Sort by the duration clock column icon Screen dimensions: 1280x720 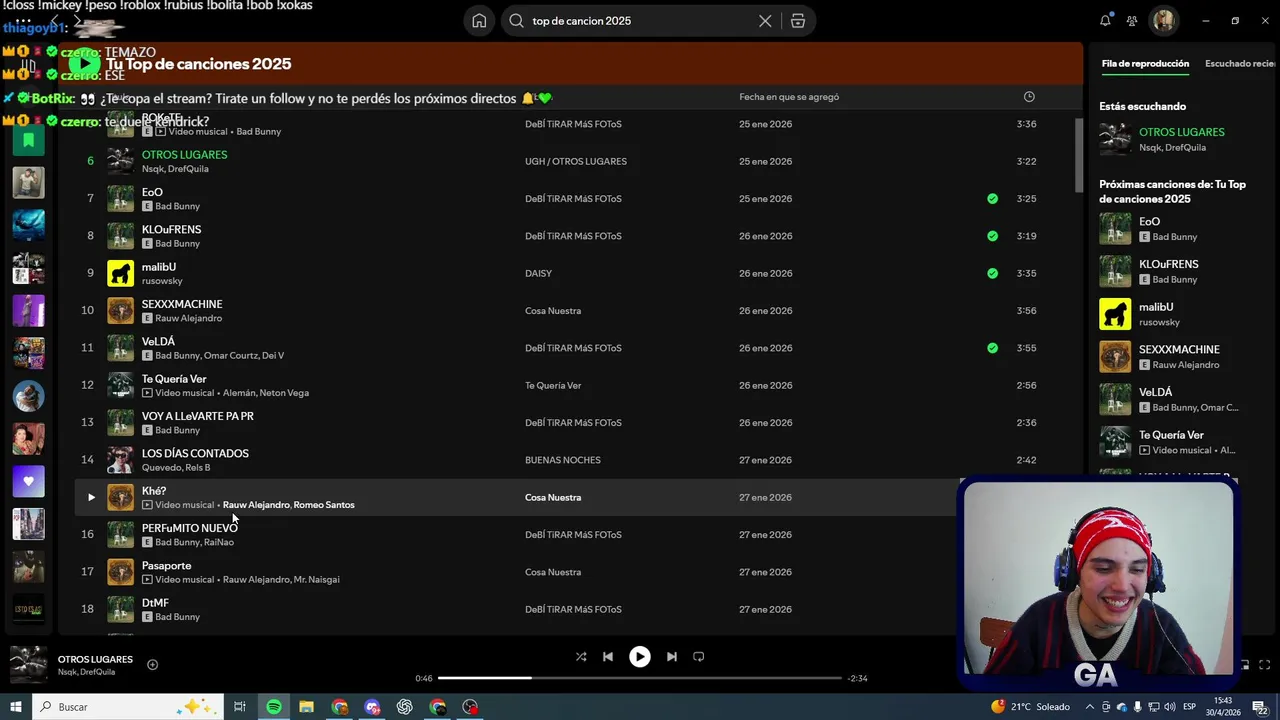(x=1029, y=97)
